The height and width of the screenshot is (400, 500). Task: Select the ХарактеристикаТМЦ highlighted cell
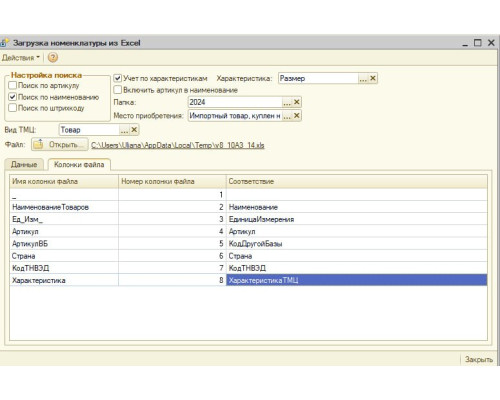point(357,280)
